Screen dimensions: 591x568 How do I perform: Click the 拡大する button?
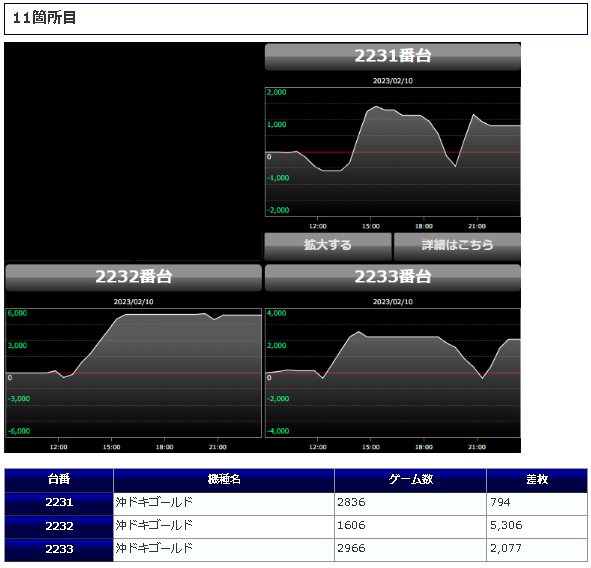328,246
